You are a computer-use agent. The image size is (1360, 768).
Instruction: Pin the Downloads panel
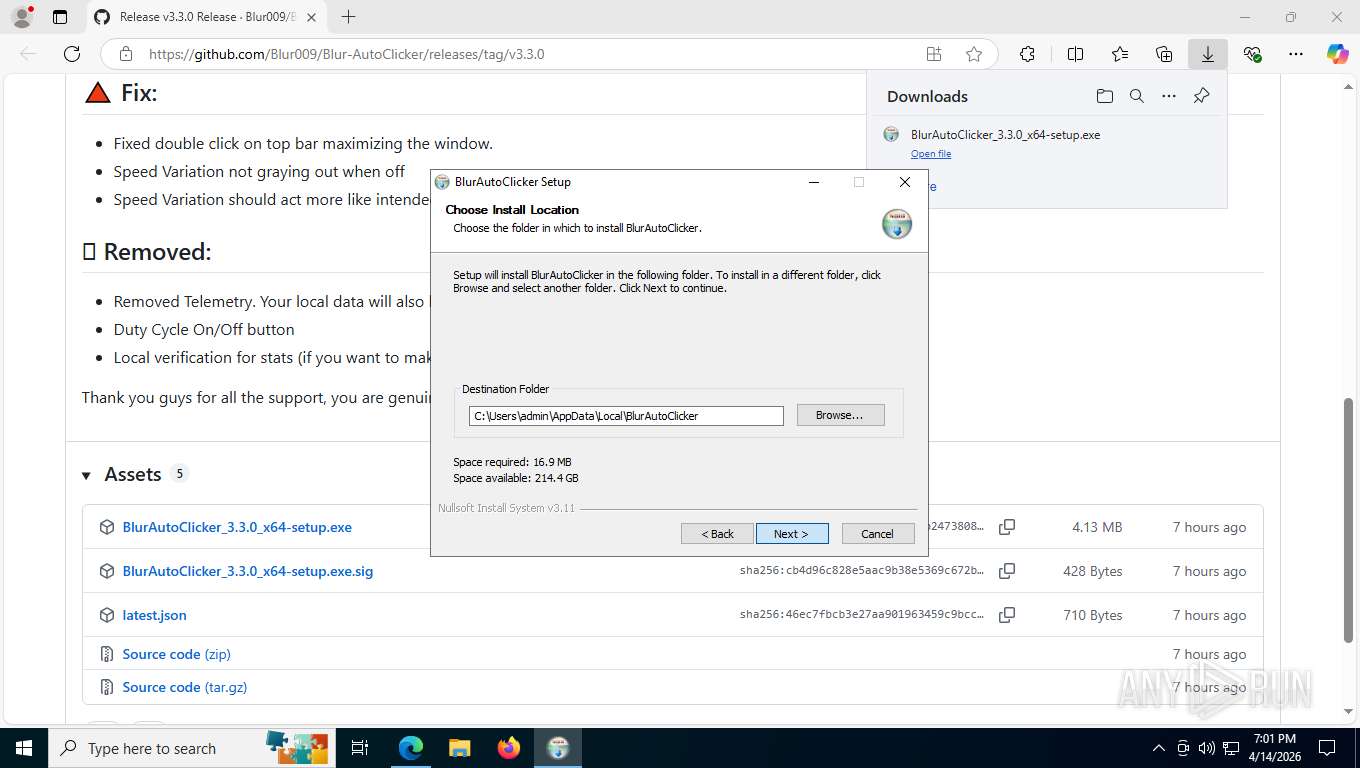(x=1201, y=96)
